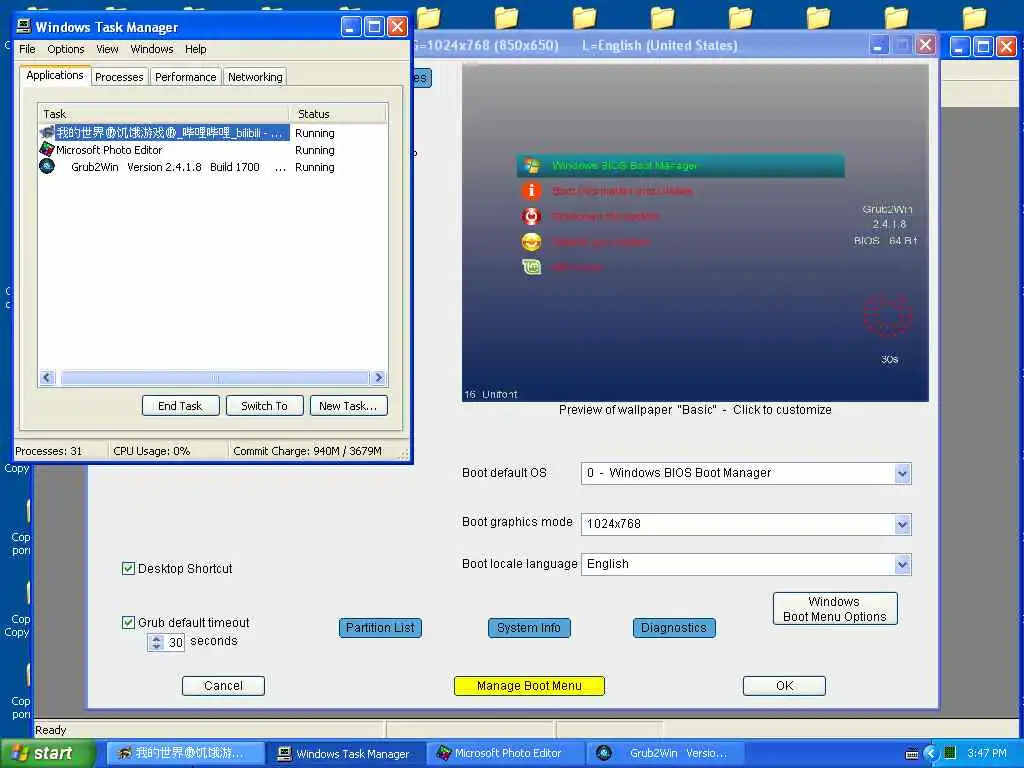Click Windows BIOS Boot Manager preview entry
Viewport: 1024px width, 768px height.
[x=680, y=166]
